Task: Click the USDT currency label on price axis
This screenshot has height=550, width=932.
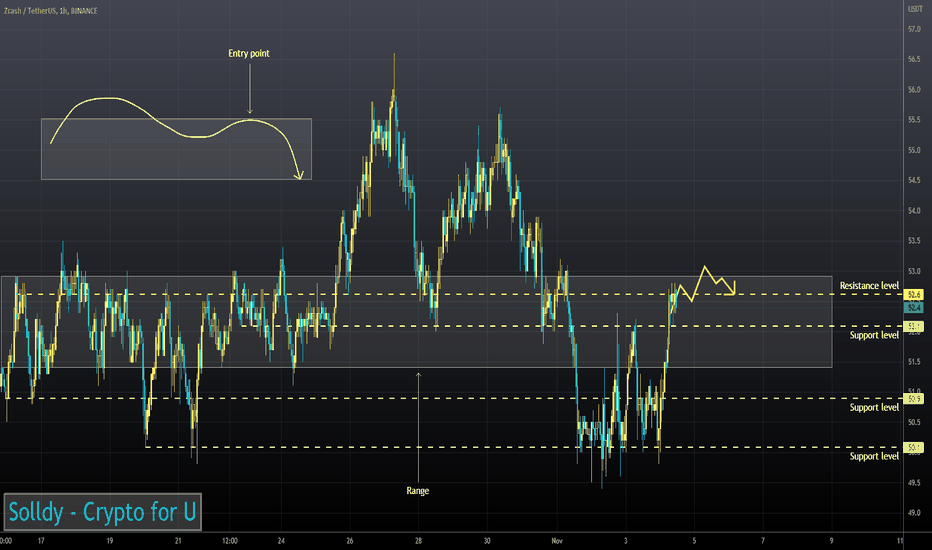Action: [x=914, y=9]
